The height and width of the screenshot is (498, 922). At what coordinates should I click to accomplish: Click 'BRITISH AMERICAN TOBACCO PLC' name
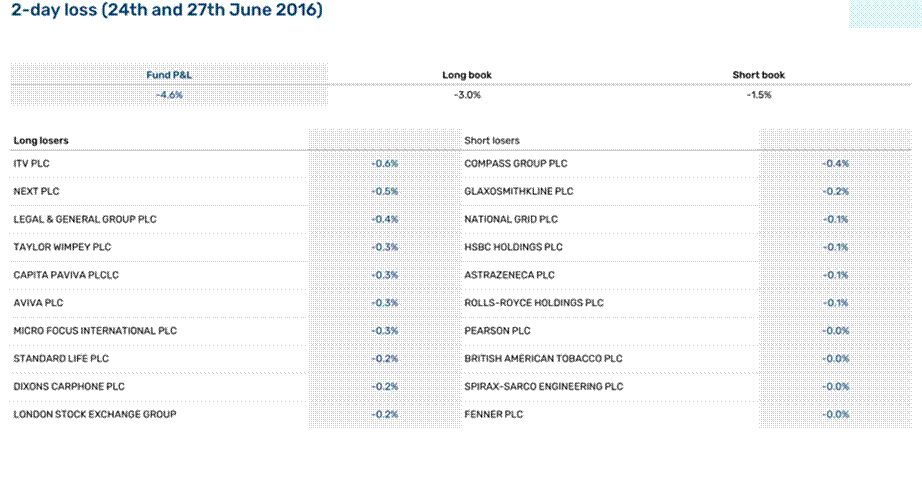tap(543, 358)
